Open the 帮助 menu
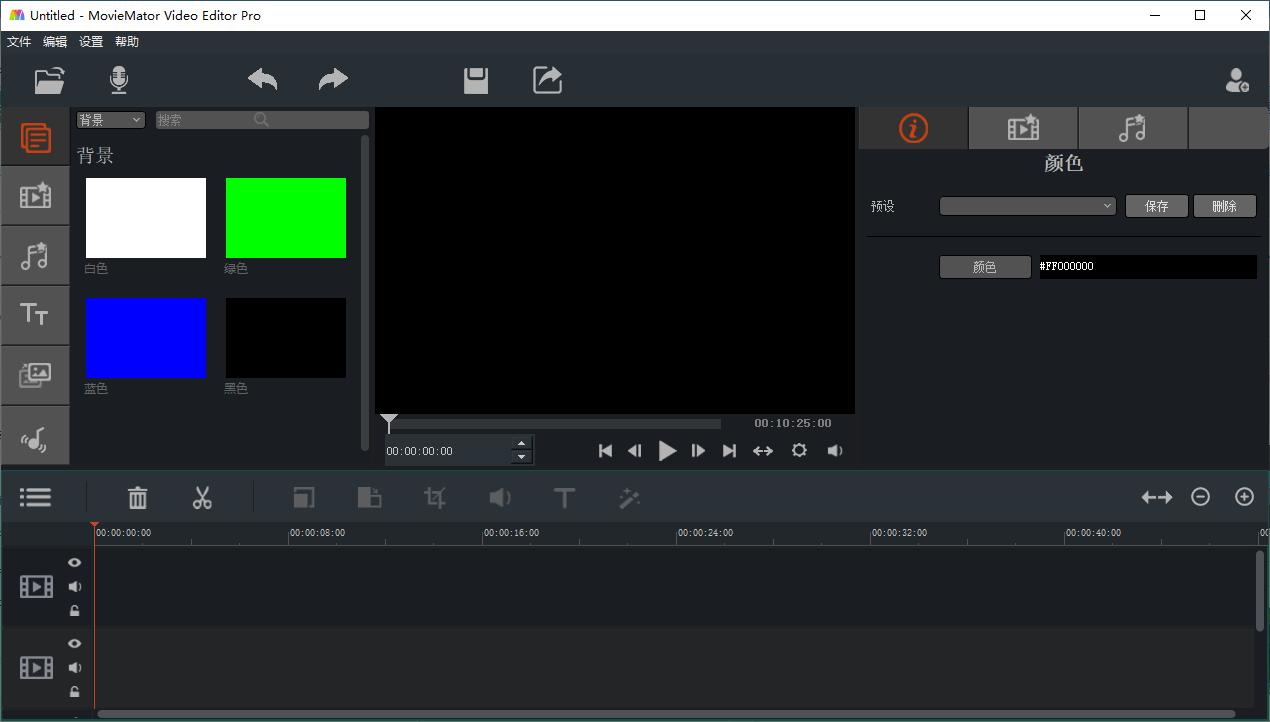1270x722 pixels. (127, 42)
